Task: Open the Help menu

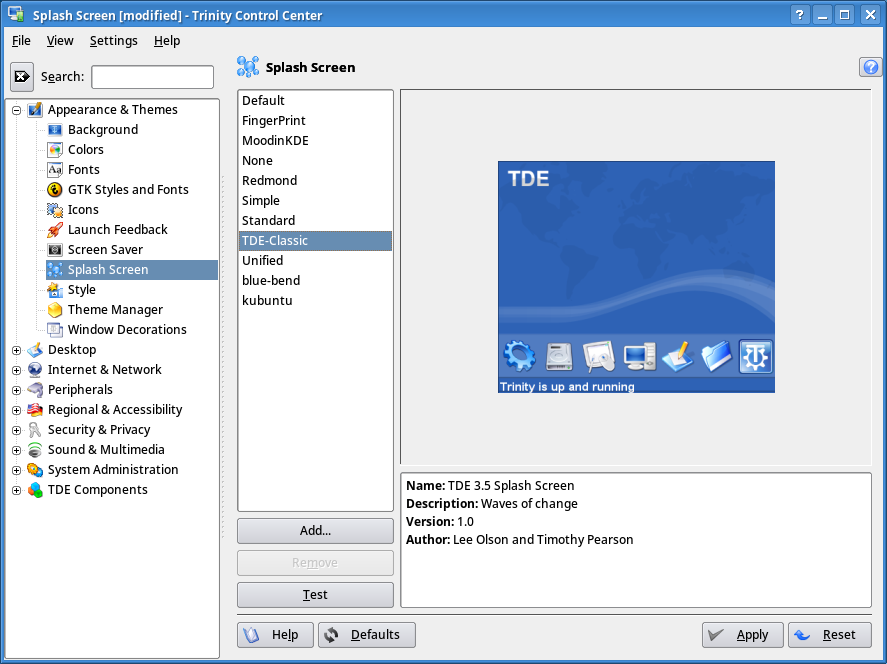Action: click(x=167, y=41)
